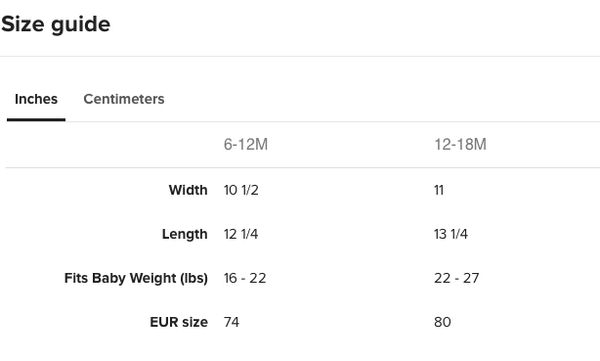This screenshot has height=361, width=600.
Task: Click the width value 11
Action: pyautogui.click(x=439, y=190)
